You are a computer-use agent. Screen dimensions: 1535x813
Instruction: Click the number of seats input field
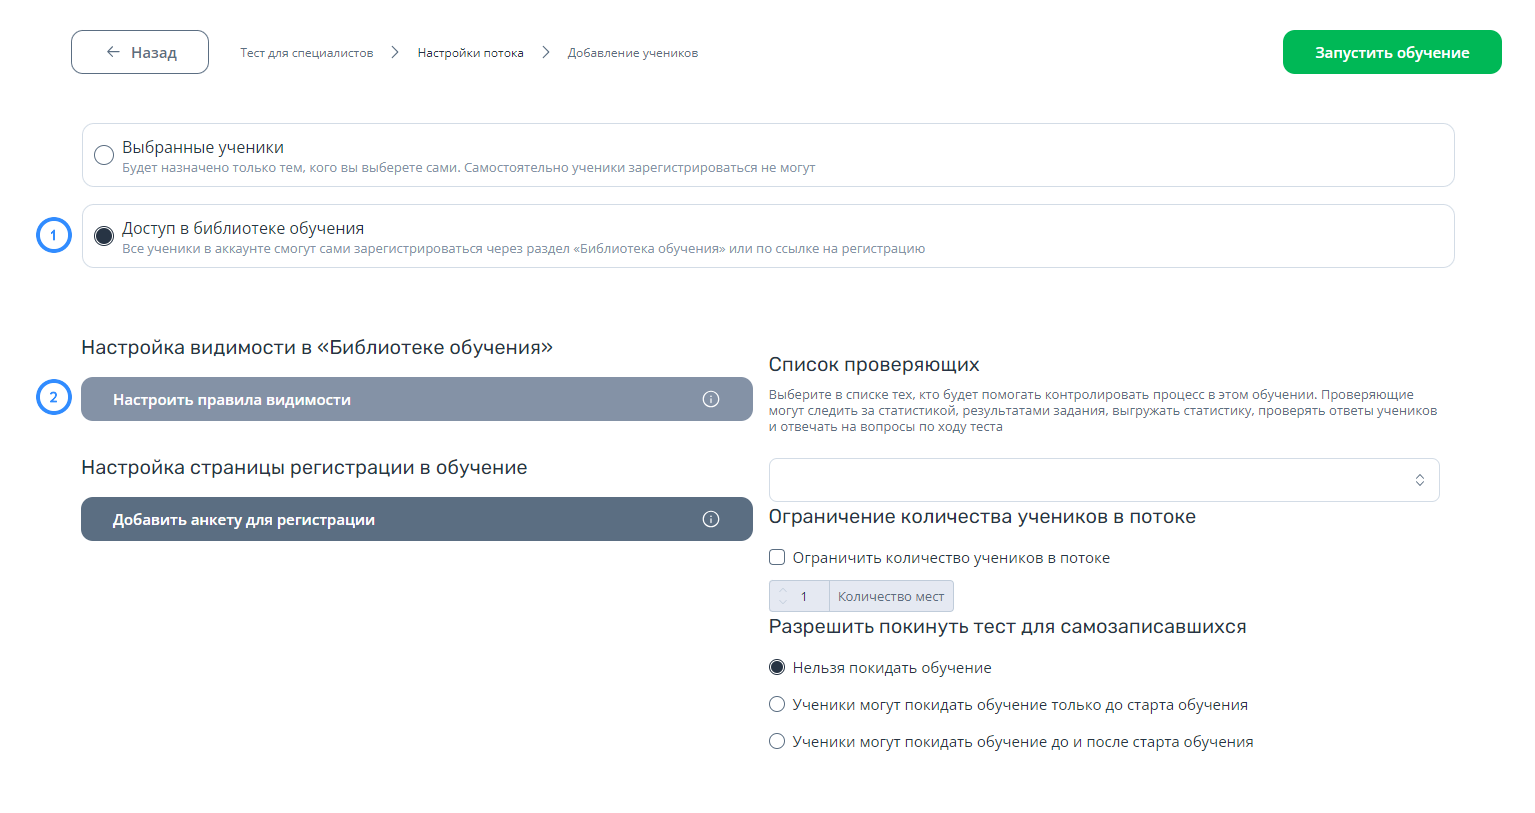(799, 596)
